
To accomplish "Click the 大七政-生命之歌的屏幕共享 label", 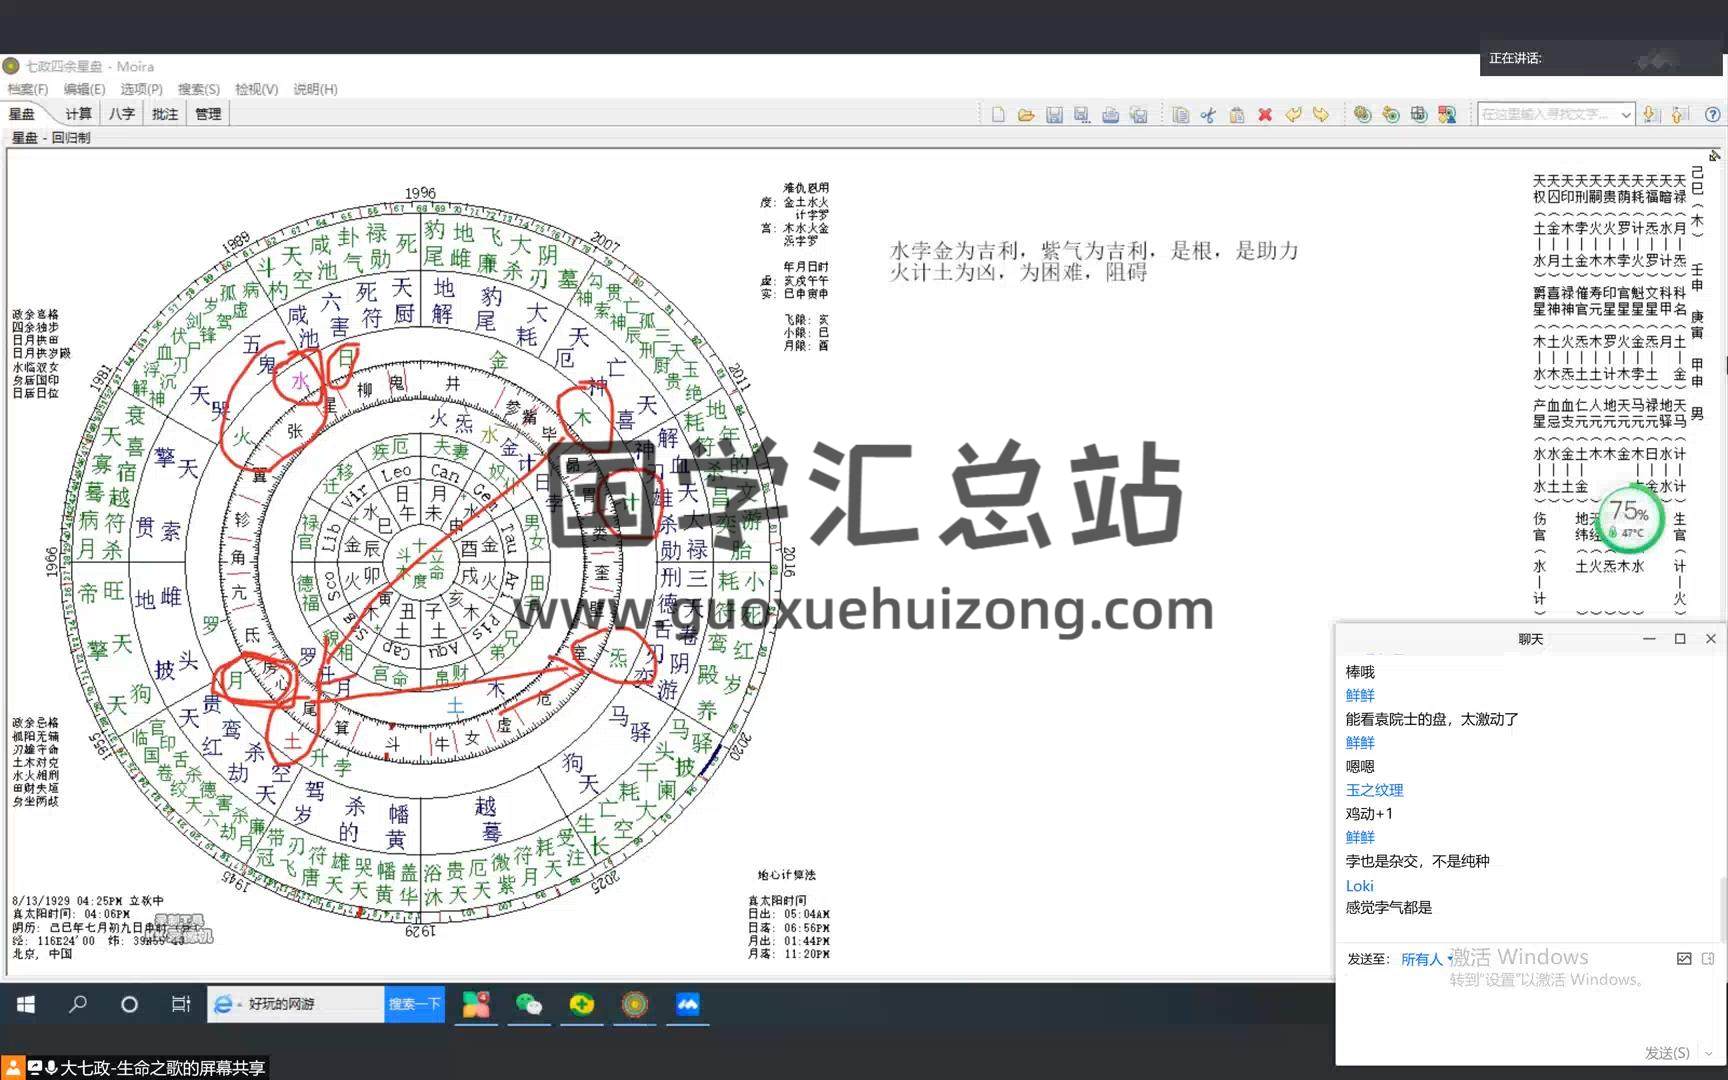I will pos(162,1068).
